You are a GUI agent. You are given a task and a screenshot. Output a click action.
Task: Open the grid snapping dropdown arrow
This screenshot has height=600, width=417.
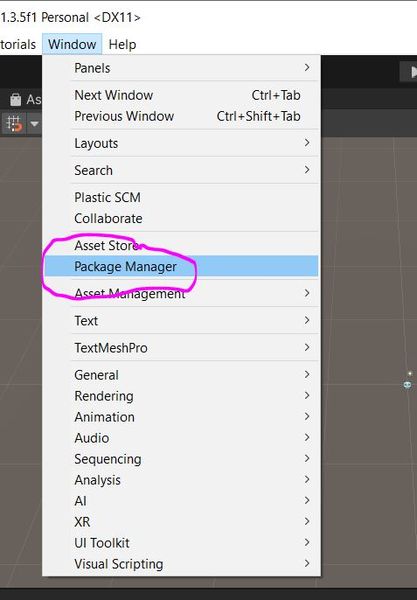[x=34, y=124]
